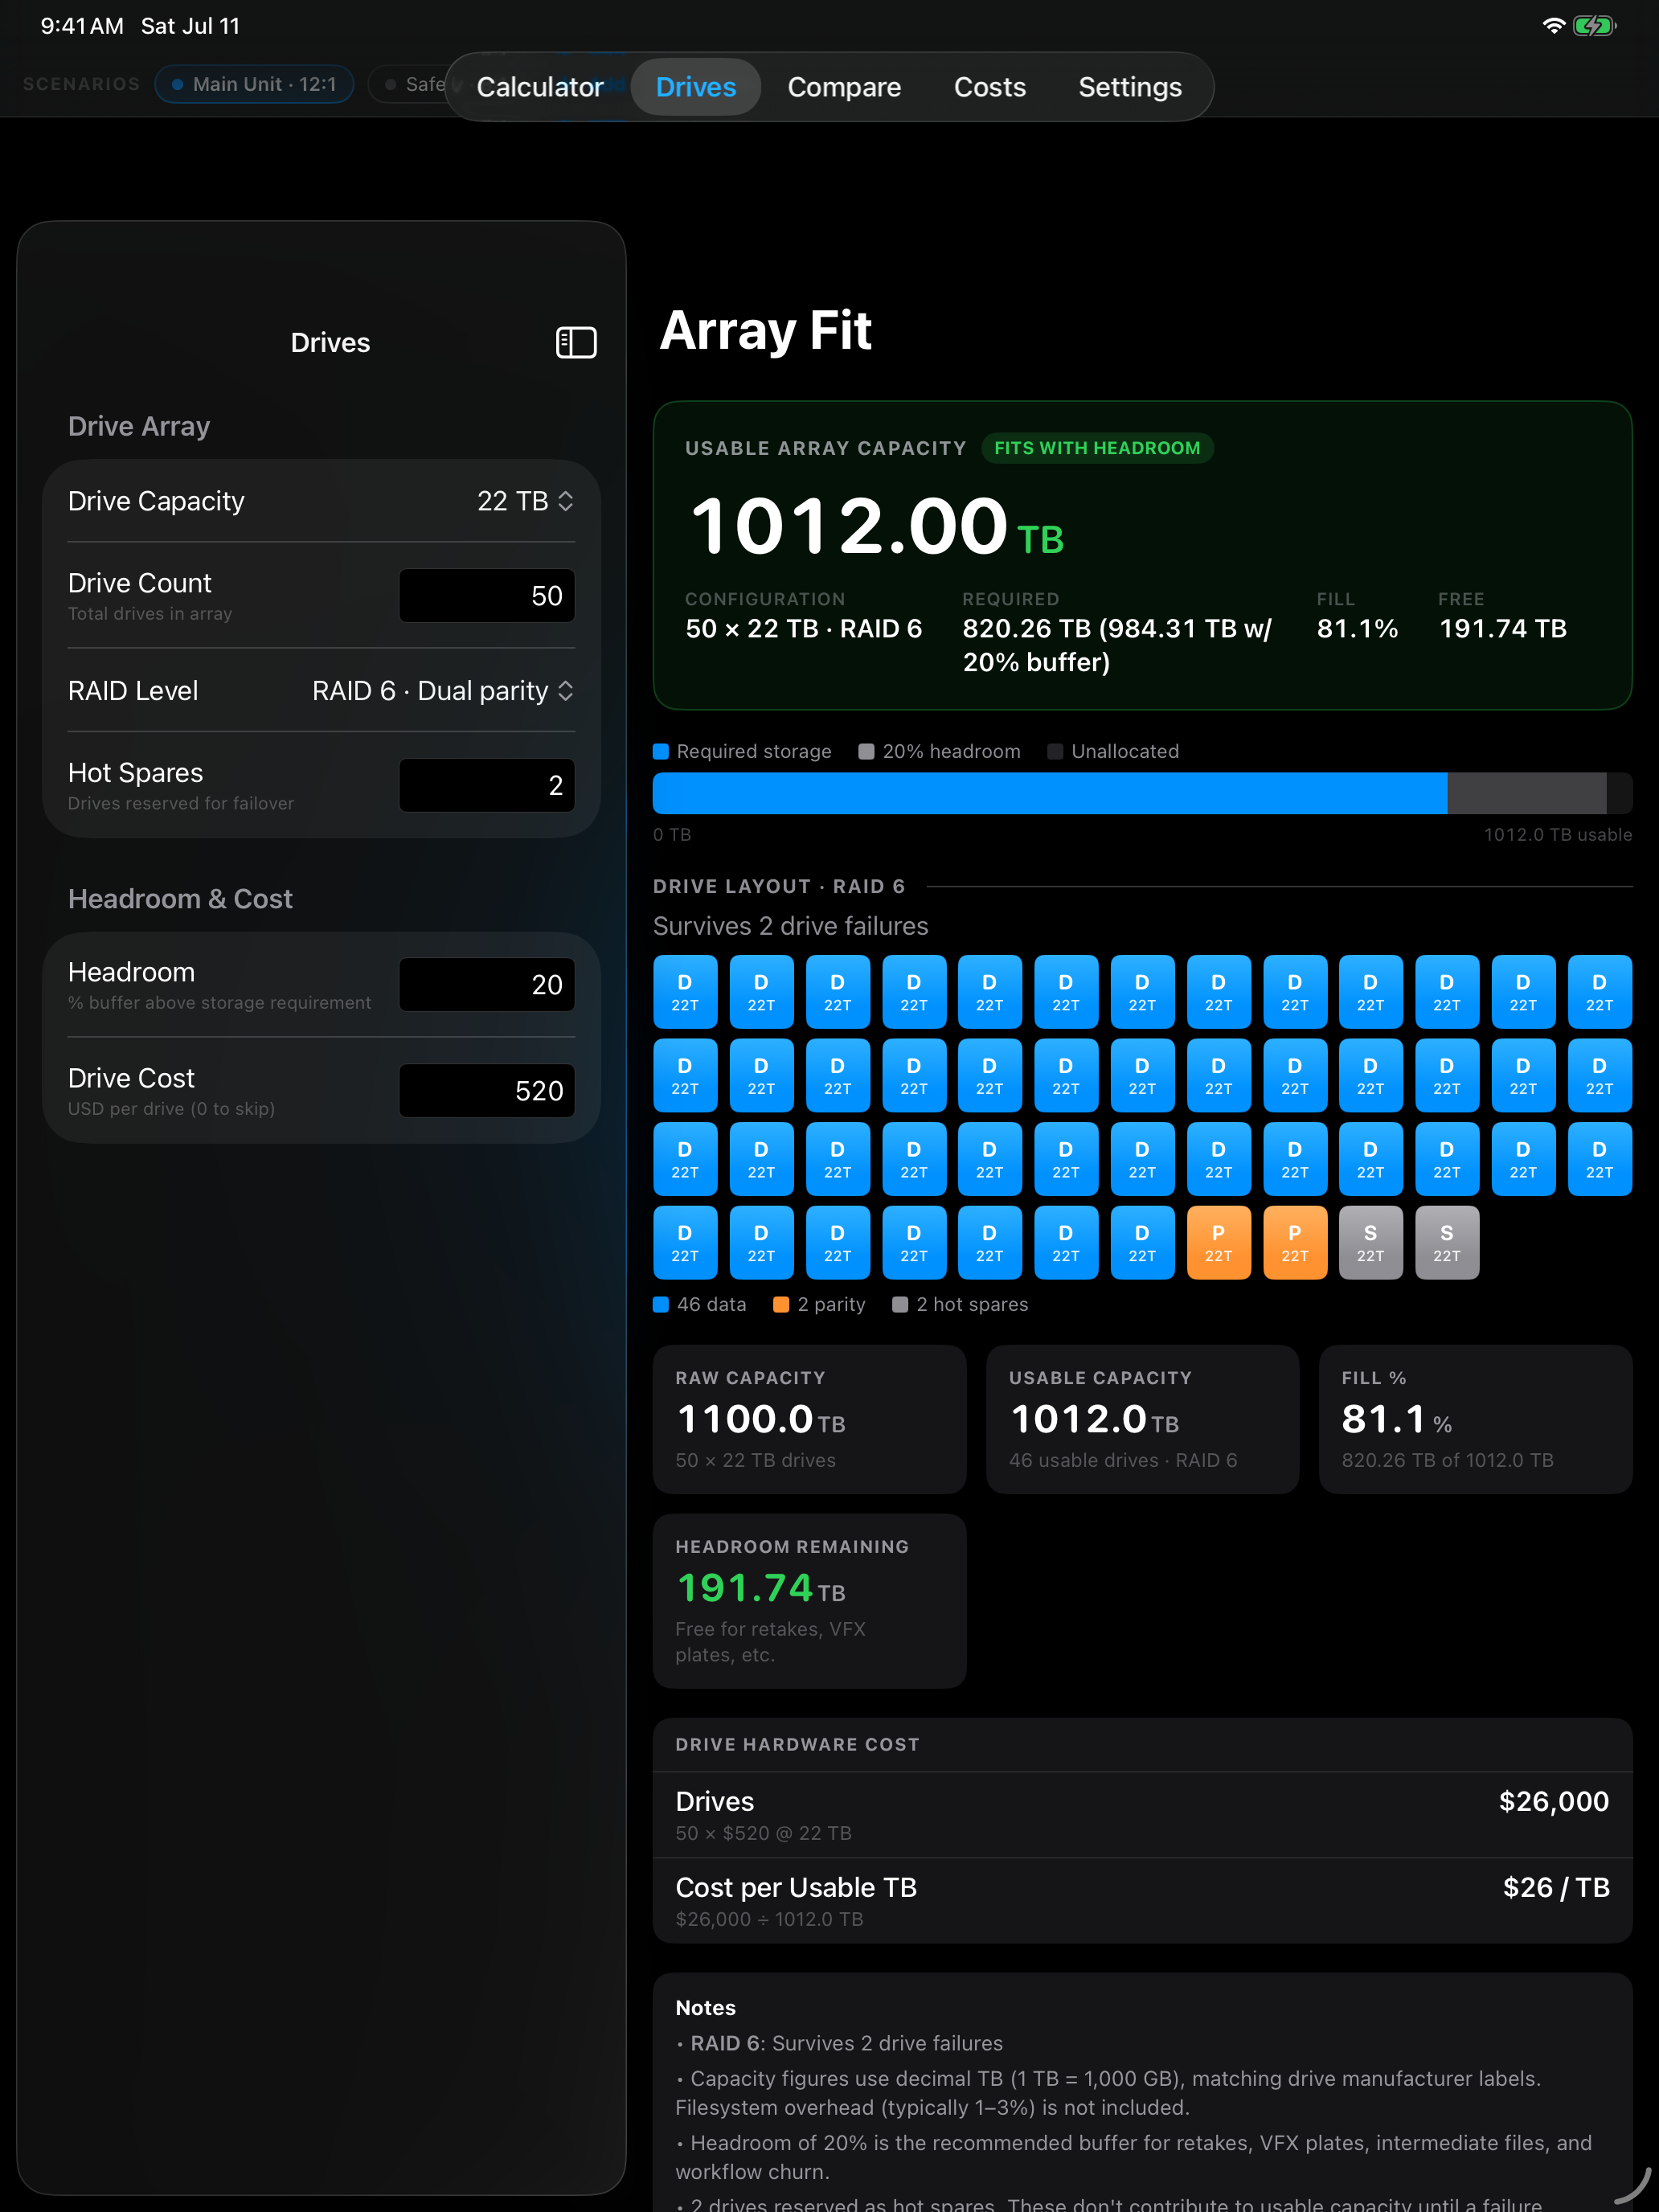Select the Main Unit 12:1 scenario chip
1659x2212 pixels.
254,84
